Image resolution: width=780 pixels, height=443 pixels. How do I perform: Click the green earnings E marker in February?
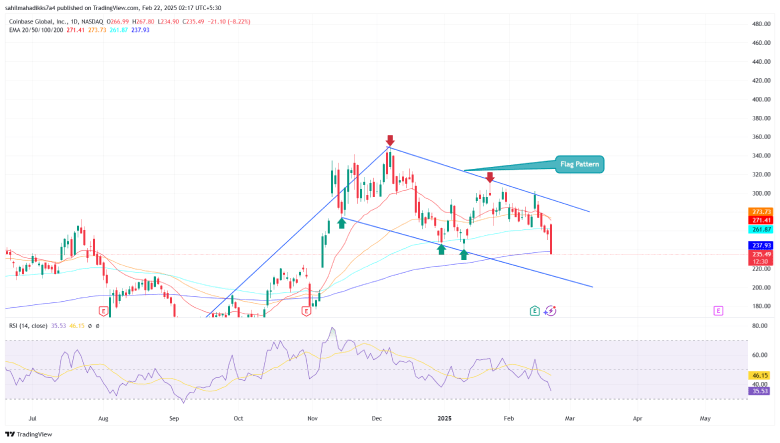pos(536,312)
